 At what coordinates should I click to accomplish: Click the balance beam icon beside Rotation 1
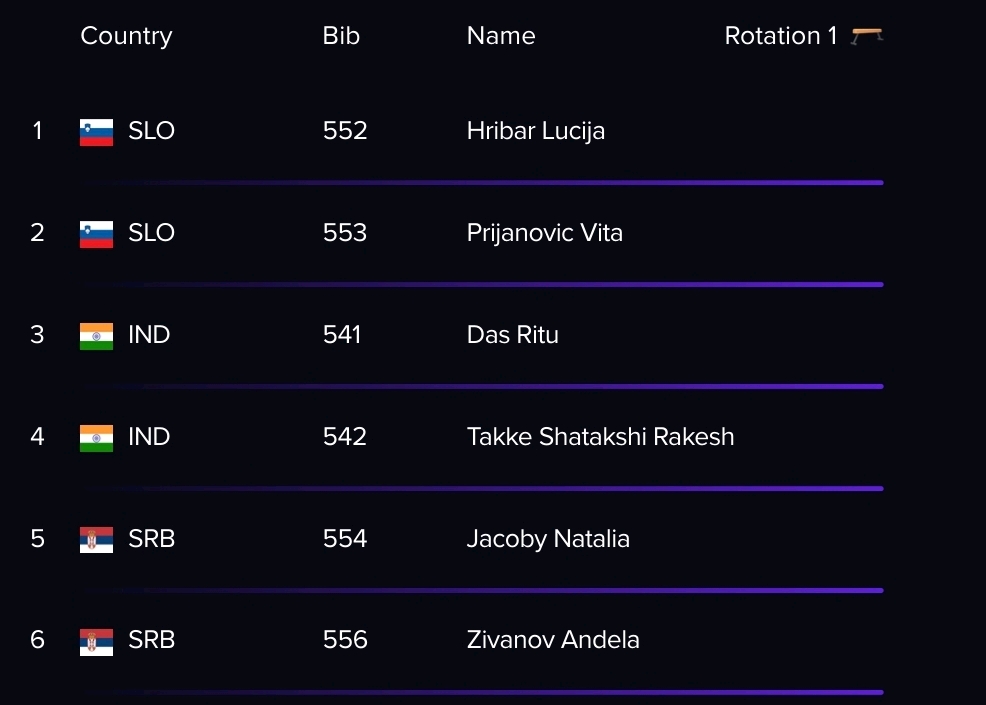coord(867,36)
